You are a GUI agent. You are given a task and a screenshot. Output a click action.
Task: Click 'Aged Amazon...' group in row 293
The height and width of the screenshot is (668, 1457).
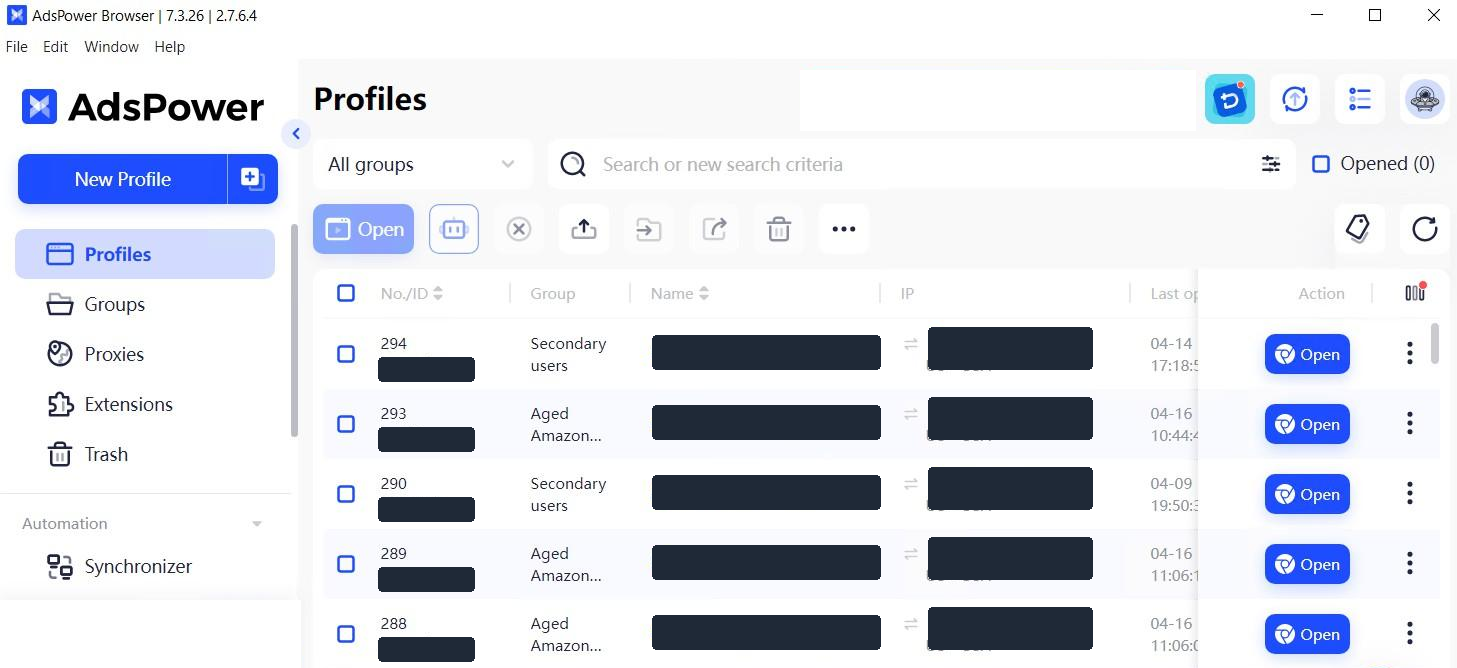point(566,424)
